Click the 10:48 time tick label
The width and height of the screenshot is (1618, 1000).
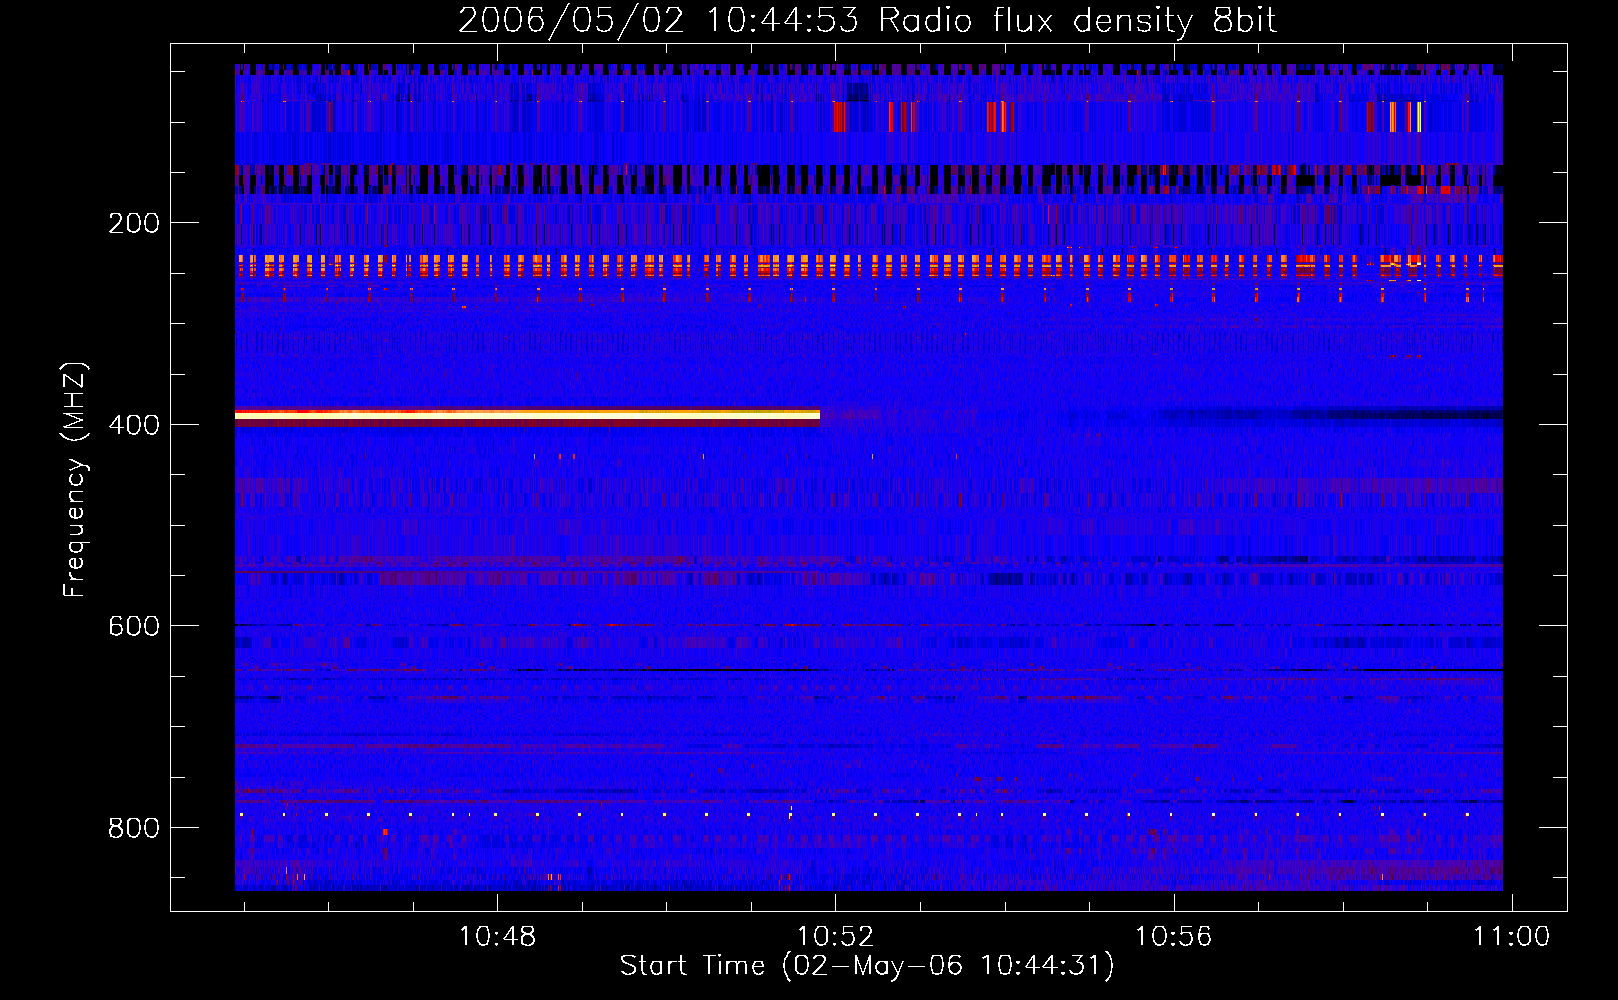pyautogui.click(x=497, y=937)
